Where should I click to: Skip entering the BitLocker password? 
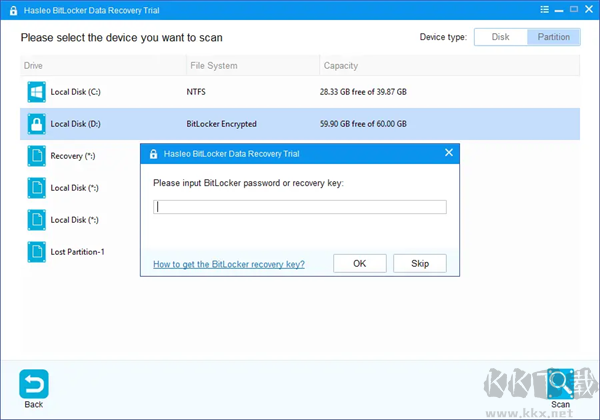420,264
